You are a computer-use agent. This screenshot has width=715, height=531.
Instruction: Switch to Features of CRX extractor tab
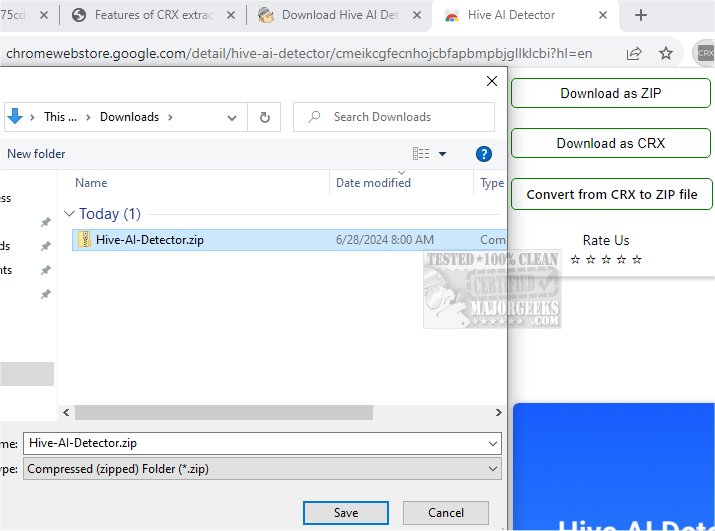[153, 15]
